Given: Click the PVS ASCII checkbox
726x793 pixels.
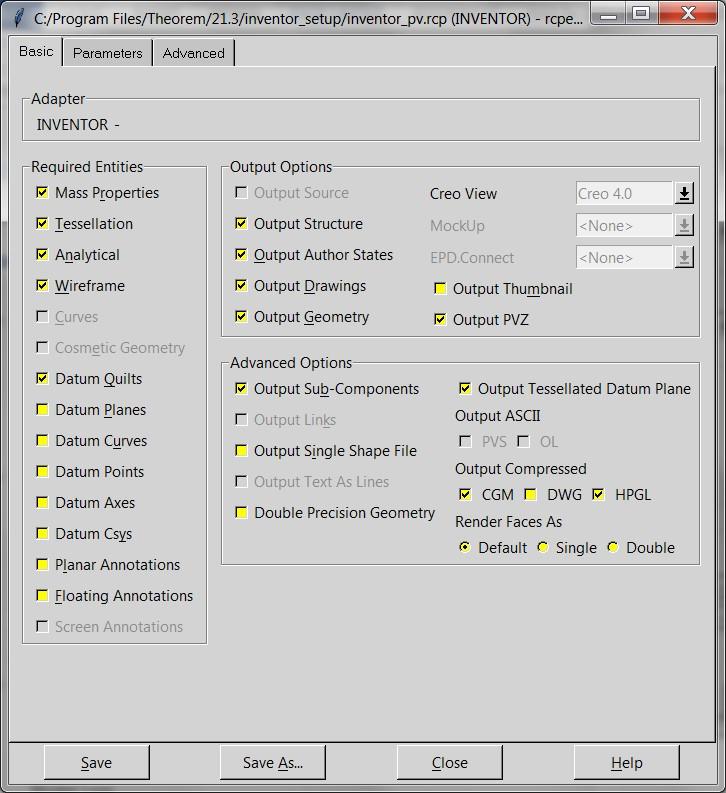Looking at the screenshot, I should click(x=465, y=441).
